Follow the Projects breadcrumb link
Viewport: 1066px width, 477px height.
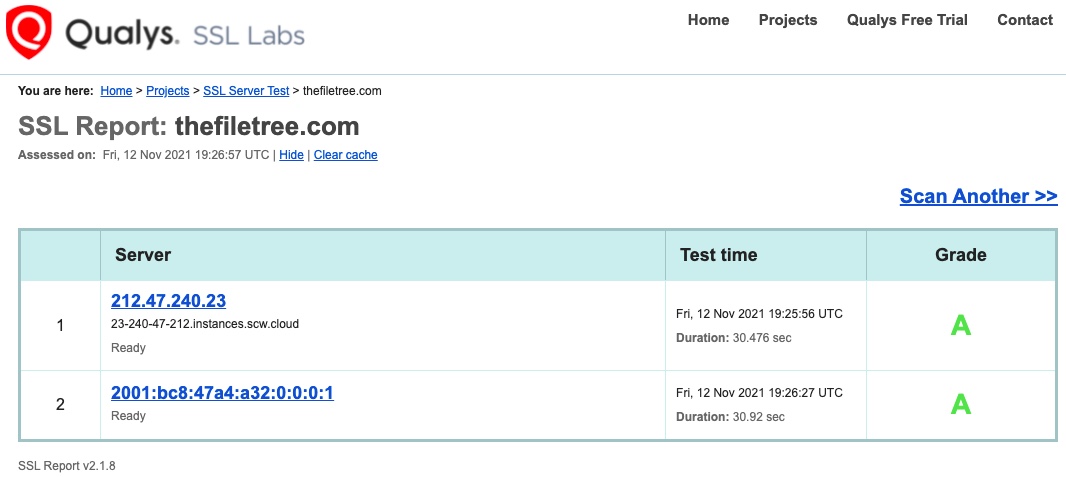167,90
